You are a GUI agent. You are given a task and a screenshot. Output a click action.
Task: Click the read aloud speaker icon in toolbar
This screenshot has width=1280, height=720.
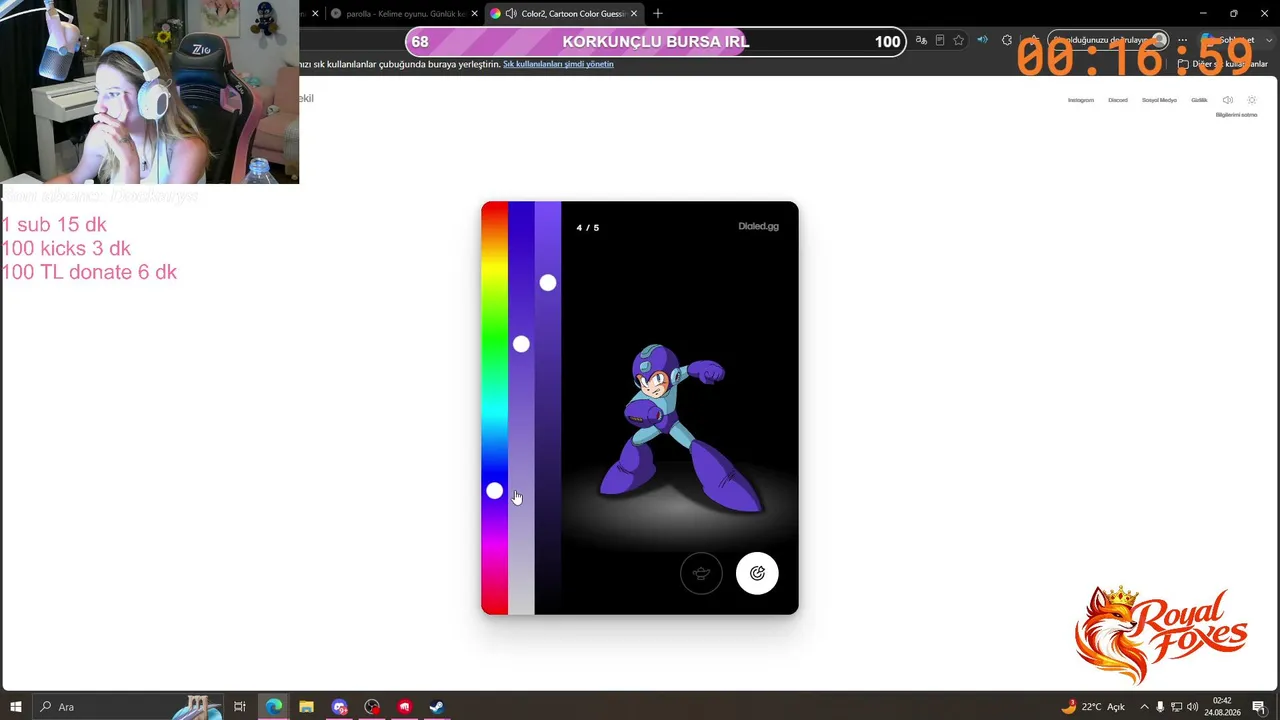982,41
